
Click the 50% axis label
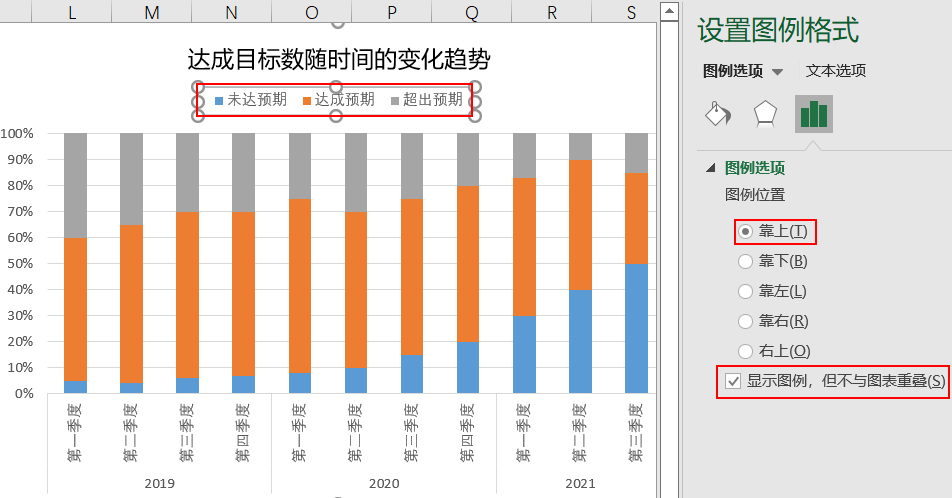pyautogui.click(x=21, y=264)
